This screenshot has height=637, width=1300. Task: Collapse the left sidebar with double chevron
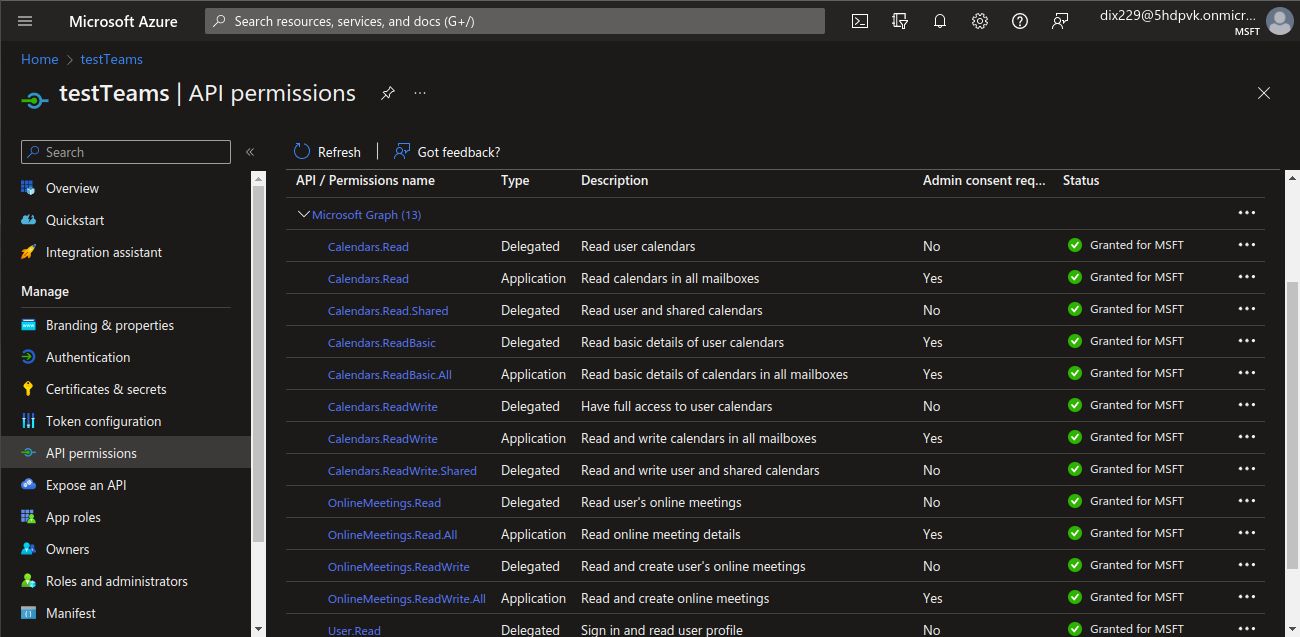tap(250, 152)
